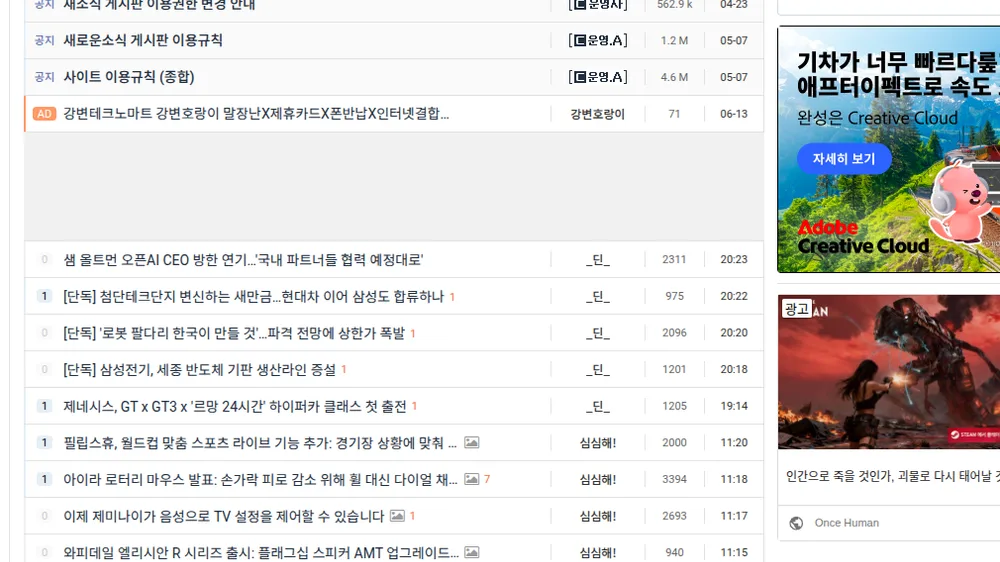The image size is (1000, 562).
Task: Open comment count on 제네시스 르망 post
Action: click(x=415, y=406)
